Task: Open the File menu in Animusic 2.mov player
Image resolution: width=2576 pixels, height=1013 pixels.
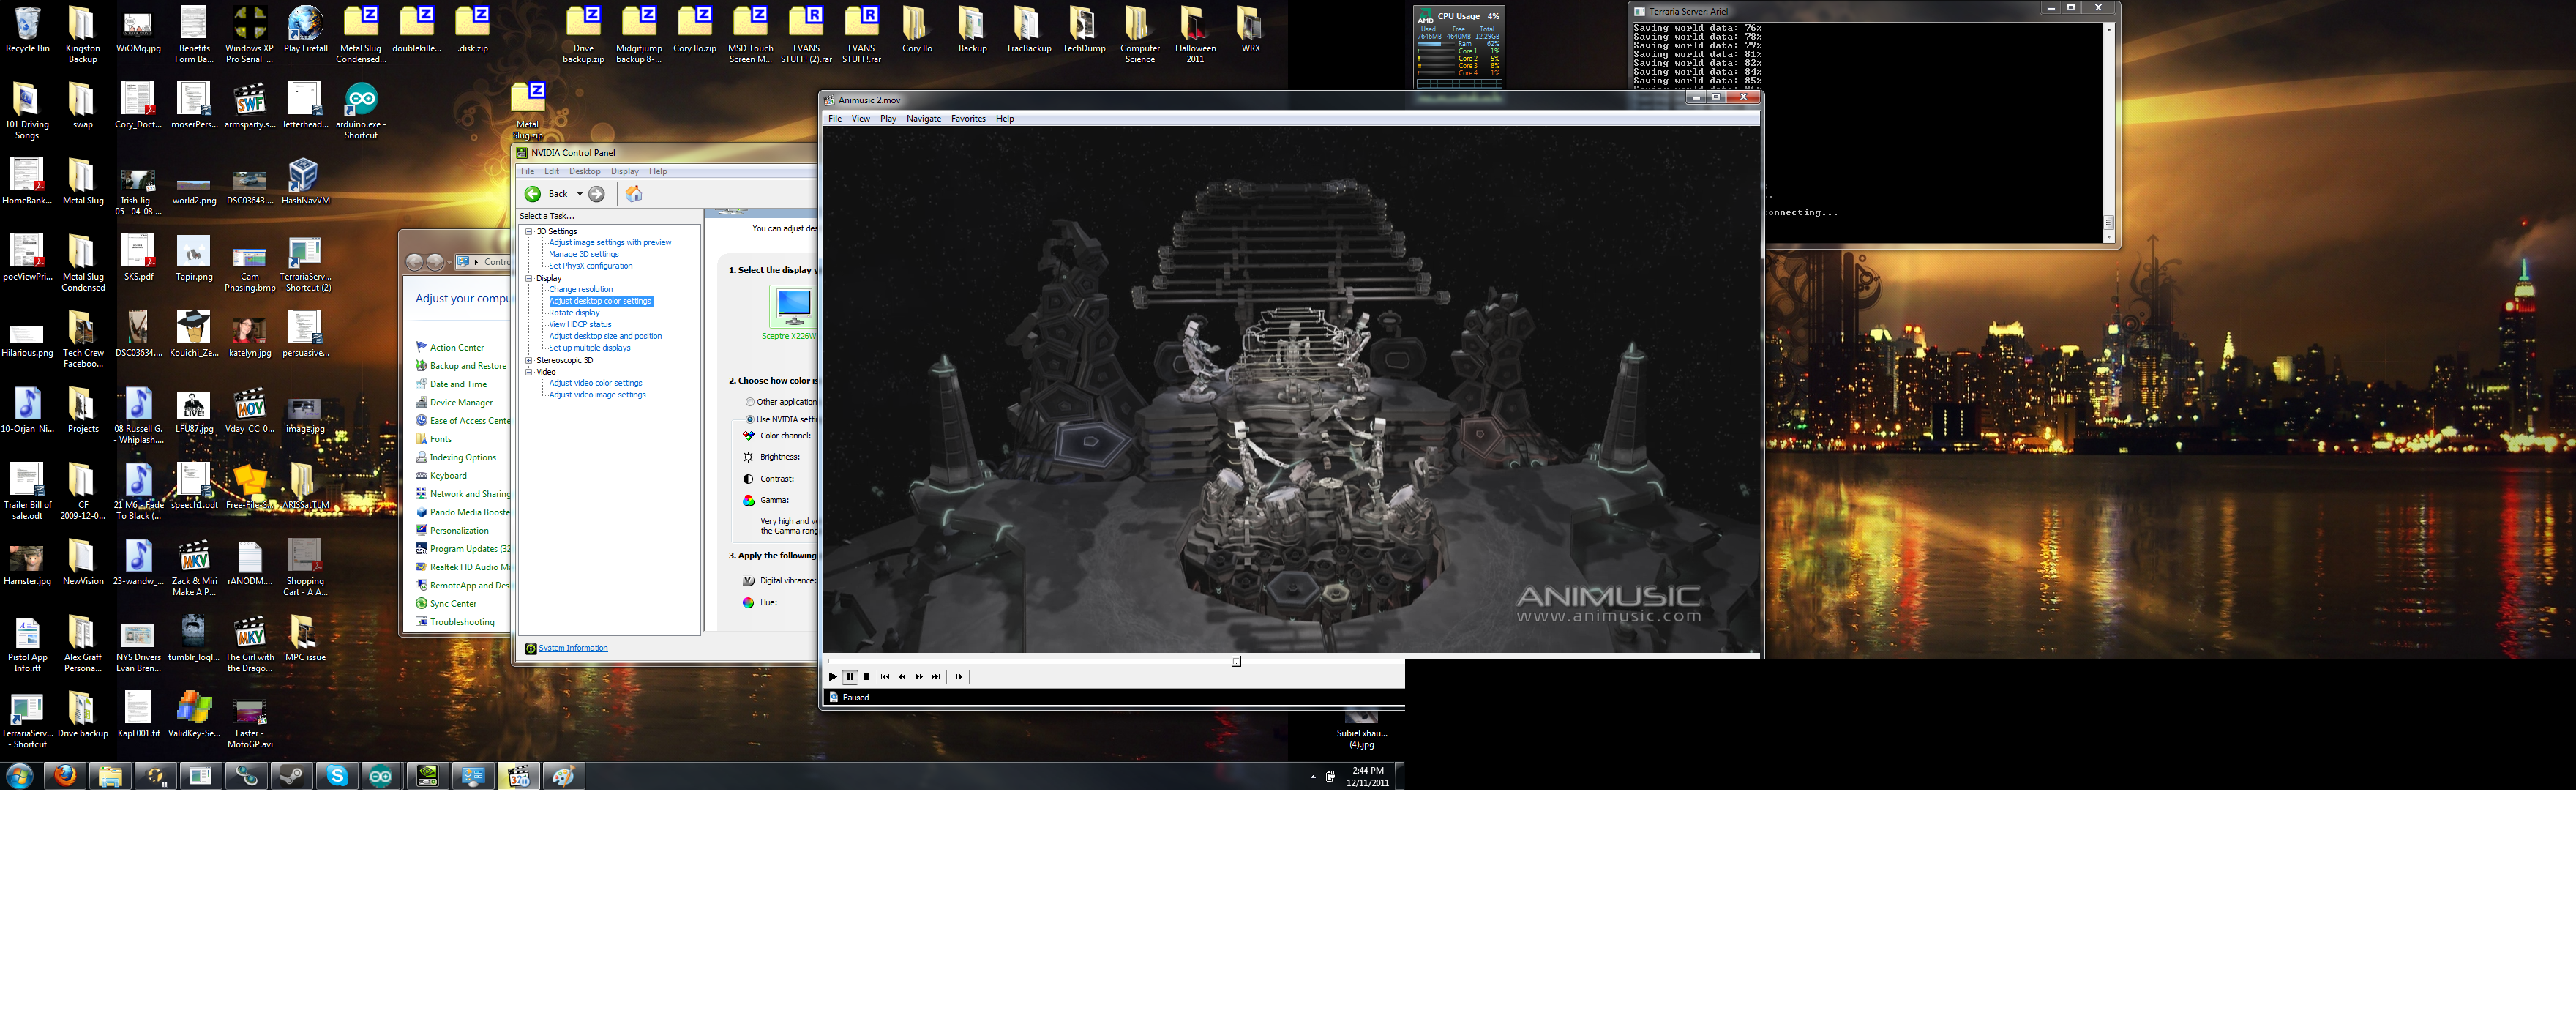Action: tap(835, 119)
